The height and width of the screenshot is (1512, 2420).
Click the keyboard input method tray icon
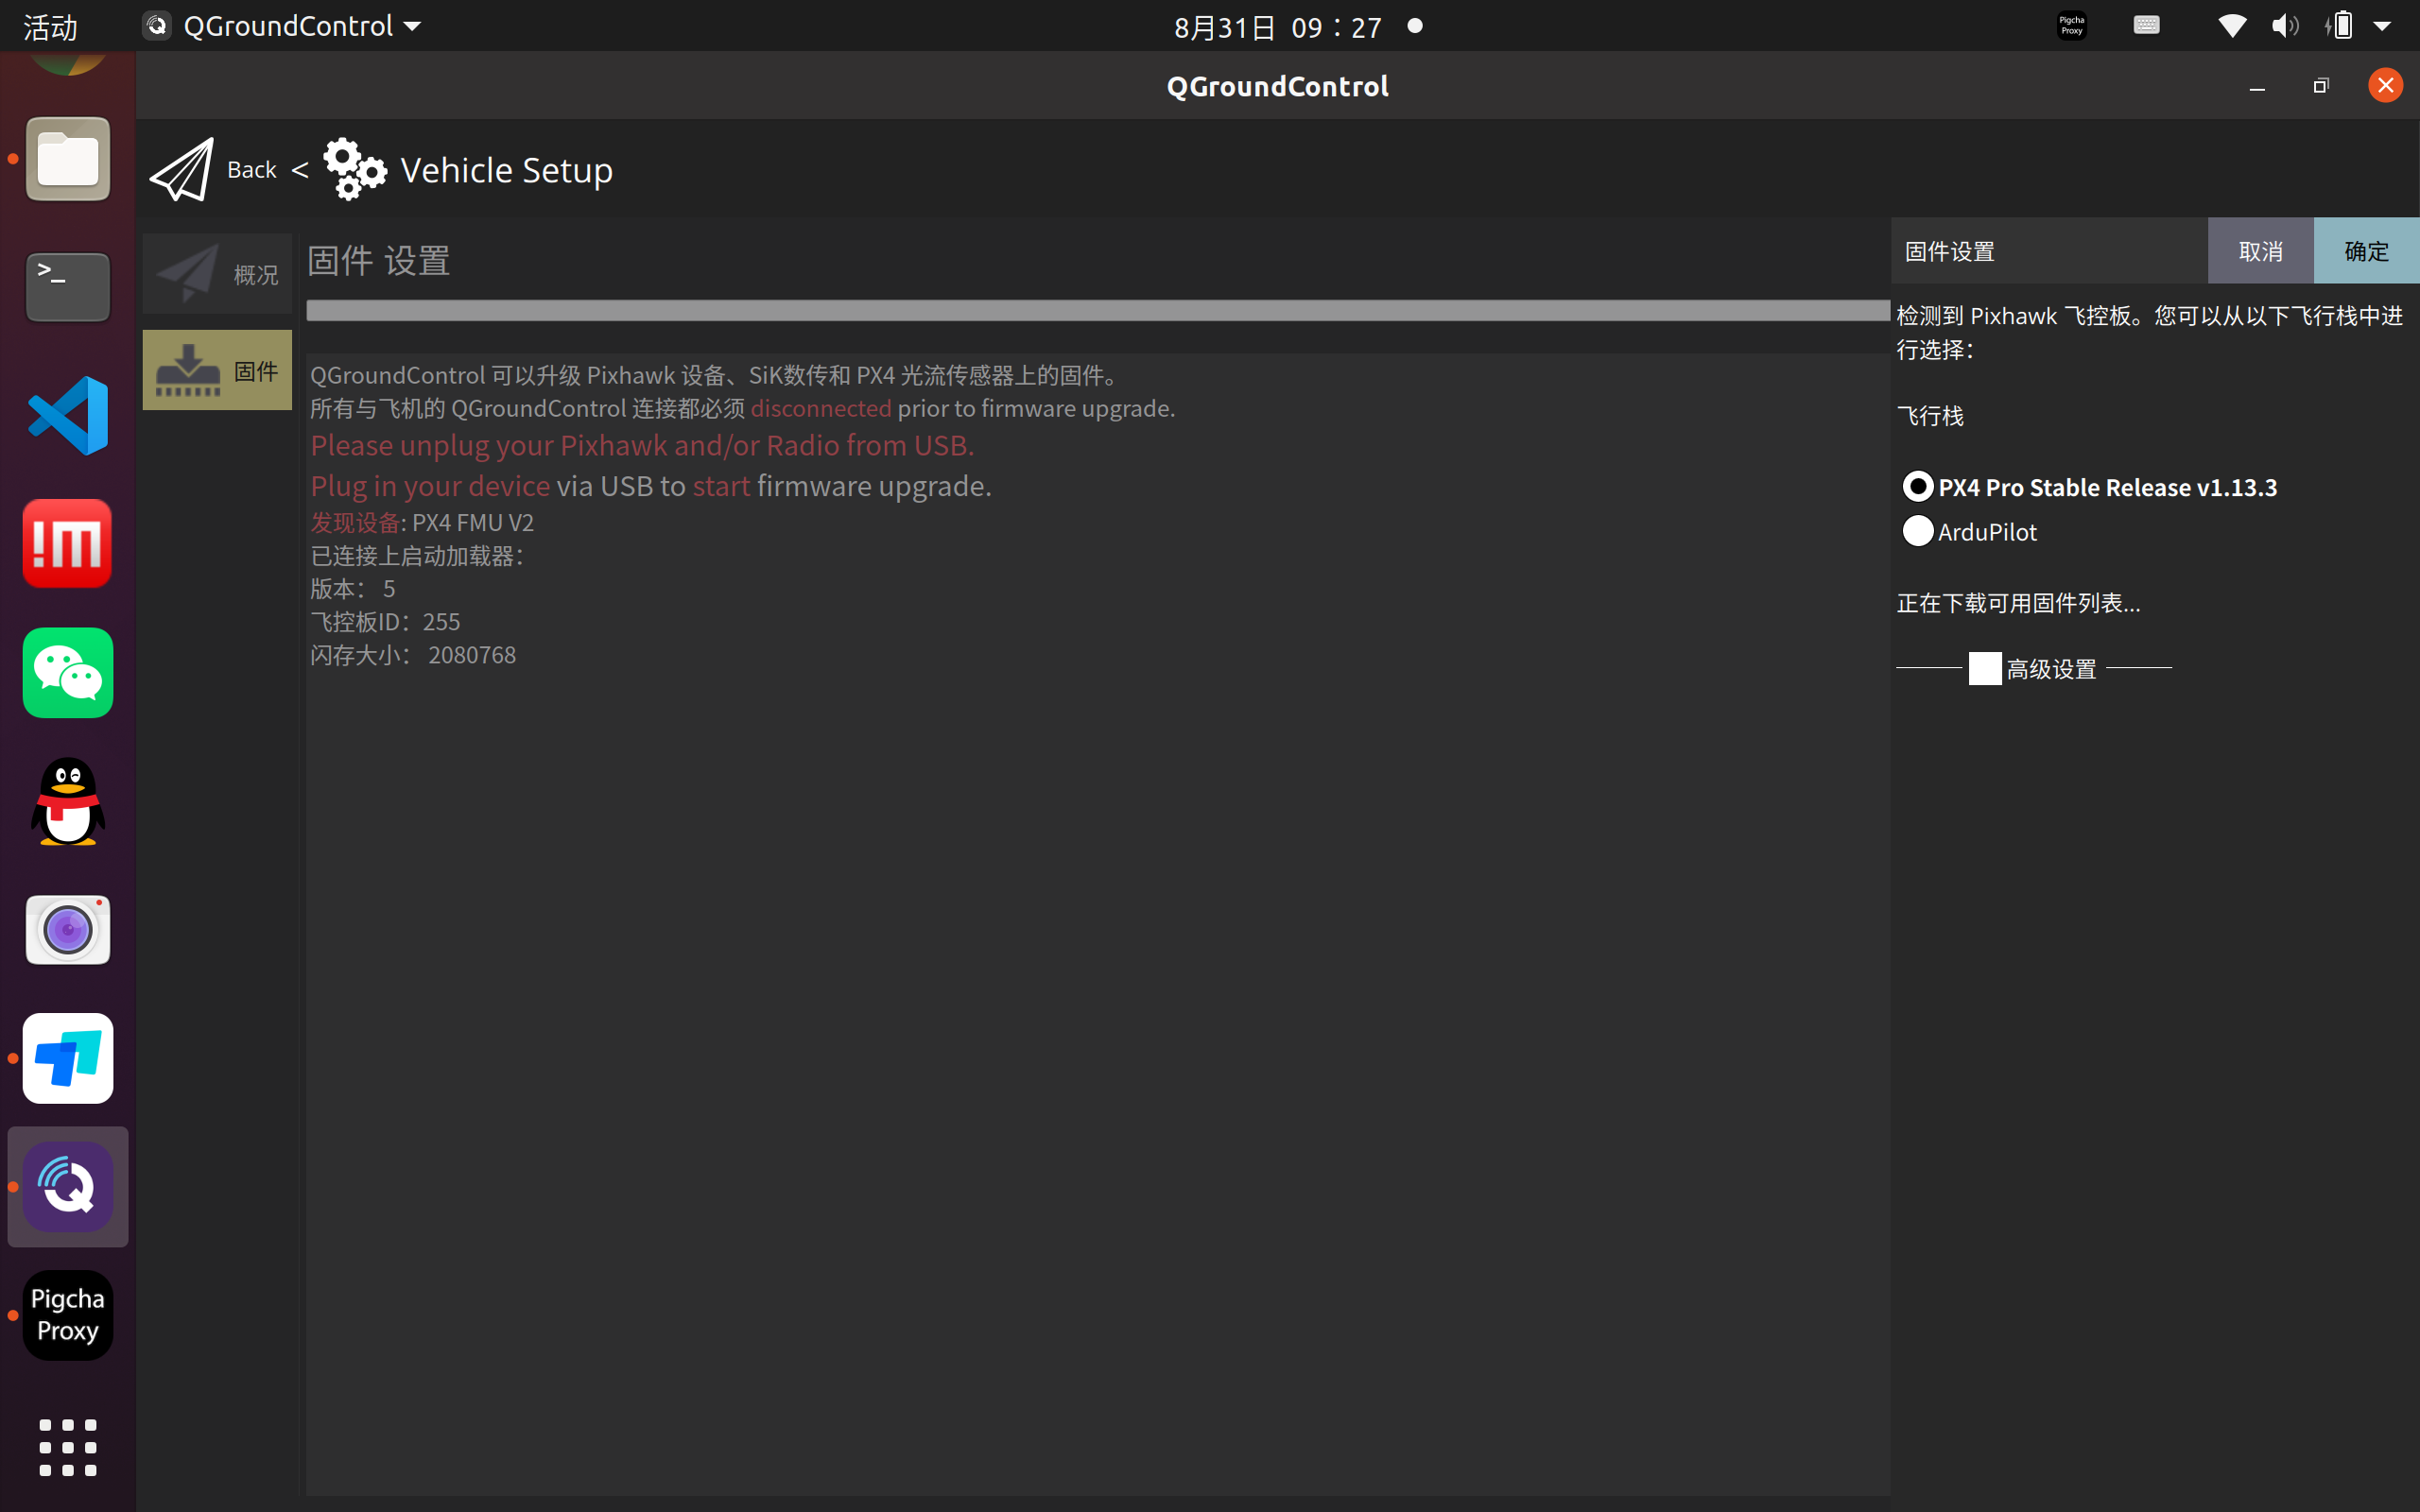point(2146,25)
